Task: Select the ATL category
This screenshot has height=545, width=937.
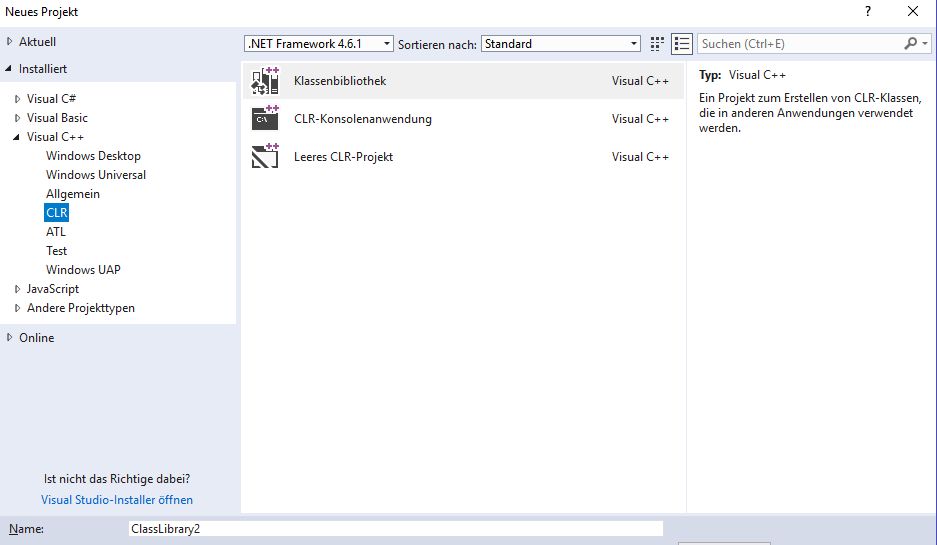Action: pyautogui.click(x=56, y=231)
